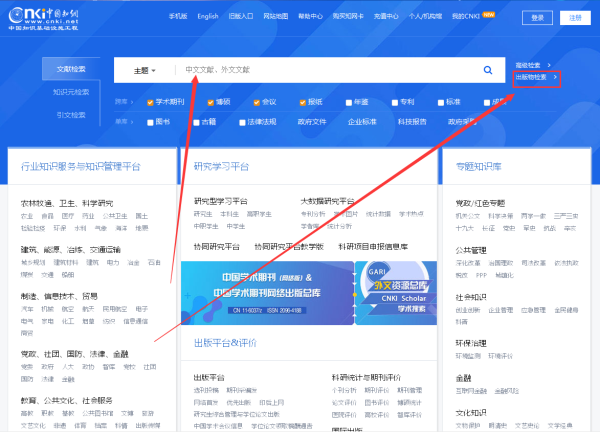Open 高级检索 advanced search

(533, 65)
